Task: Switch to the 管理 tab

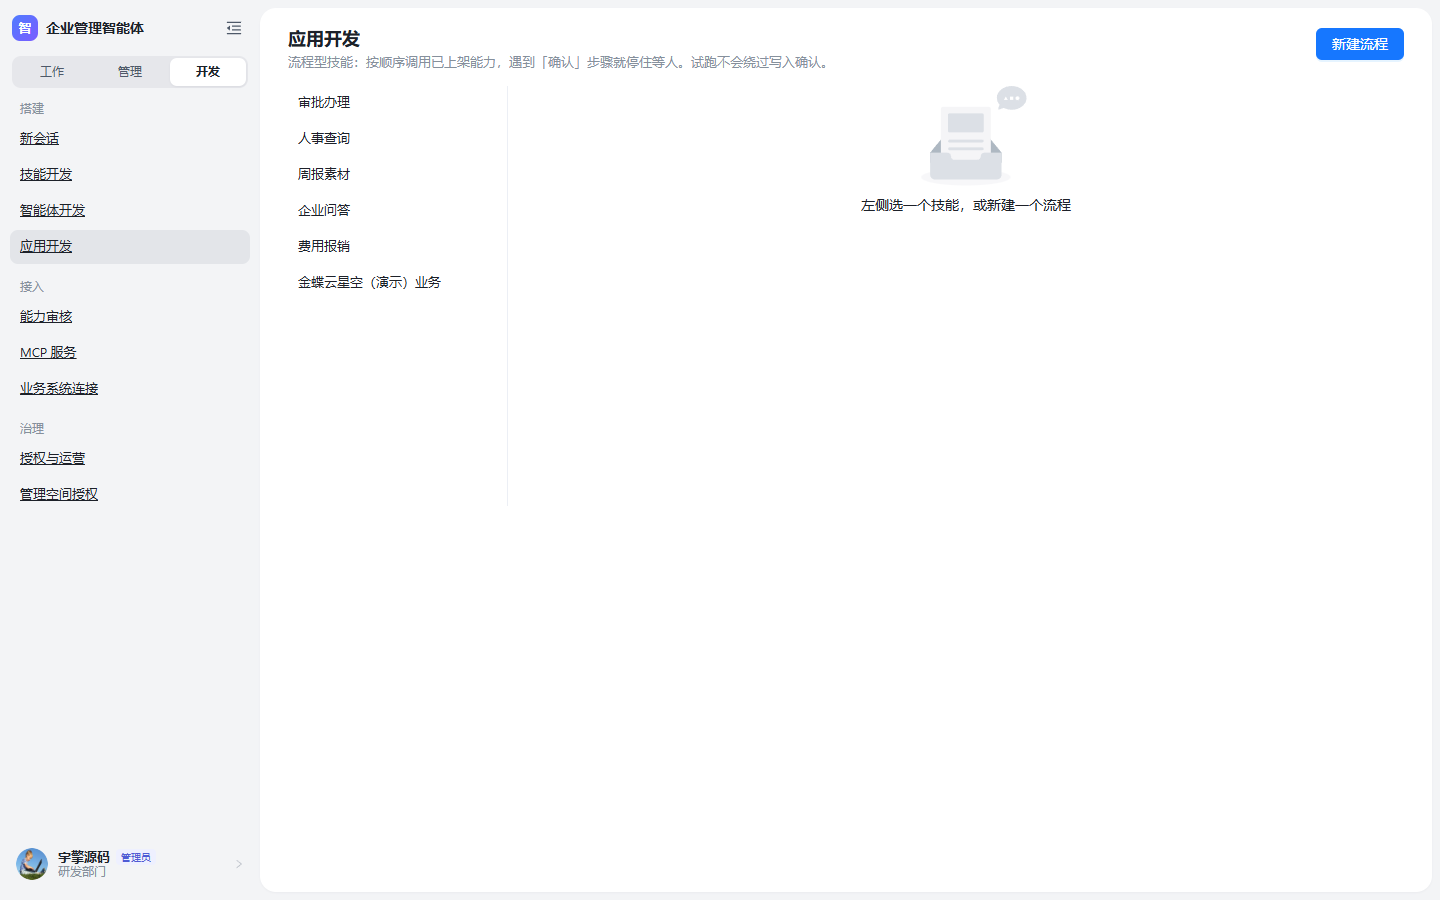Action: click(130, 72)
